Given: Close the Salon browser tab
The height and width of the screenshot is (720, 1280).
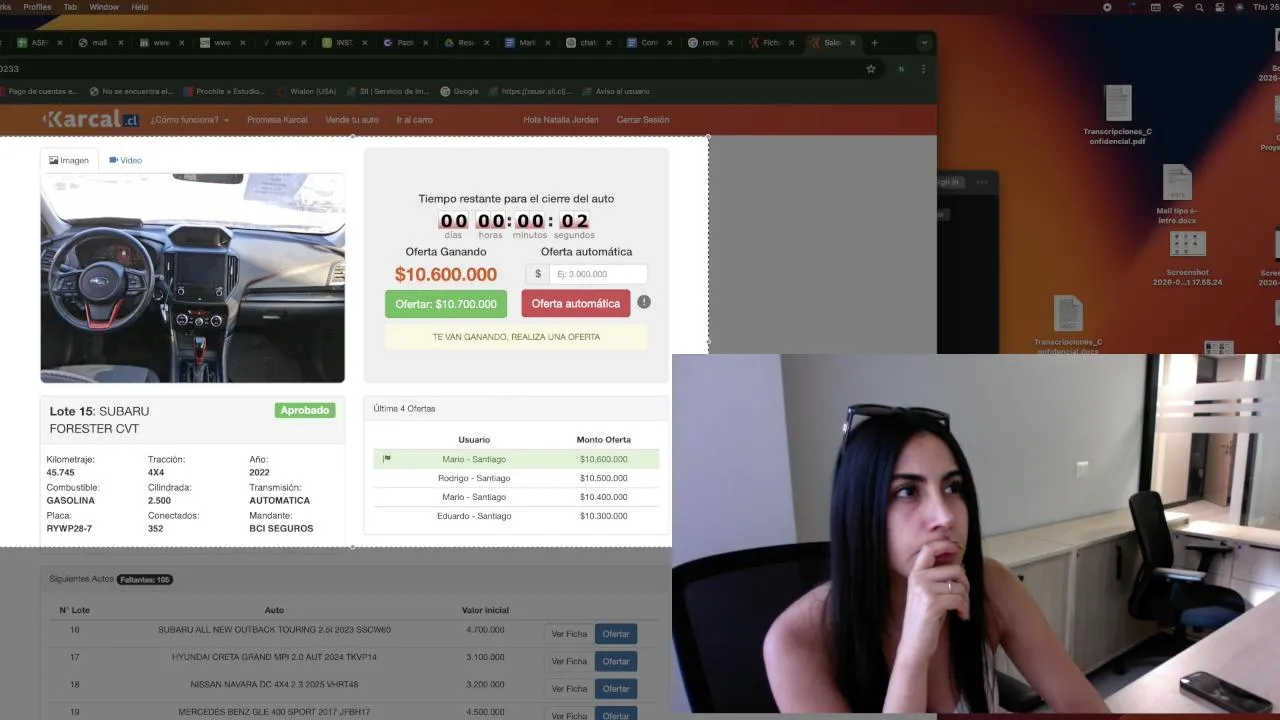Looking at the screenshot, I should coord(853,43).
